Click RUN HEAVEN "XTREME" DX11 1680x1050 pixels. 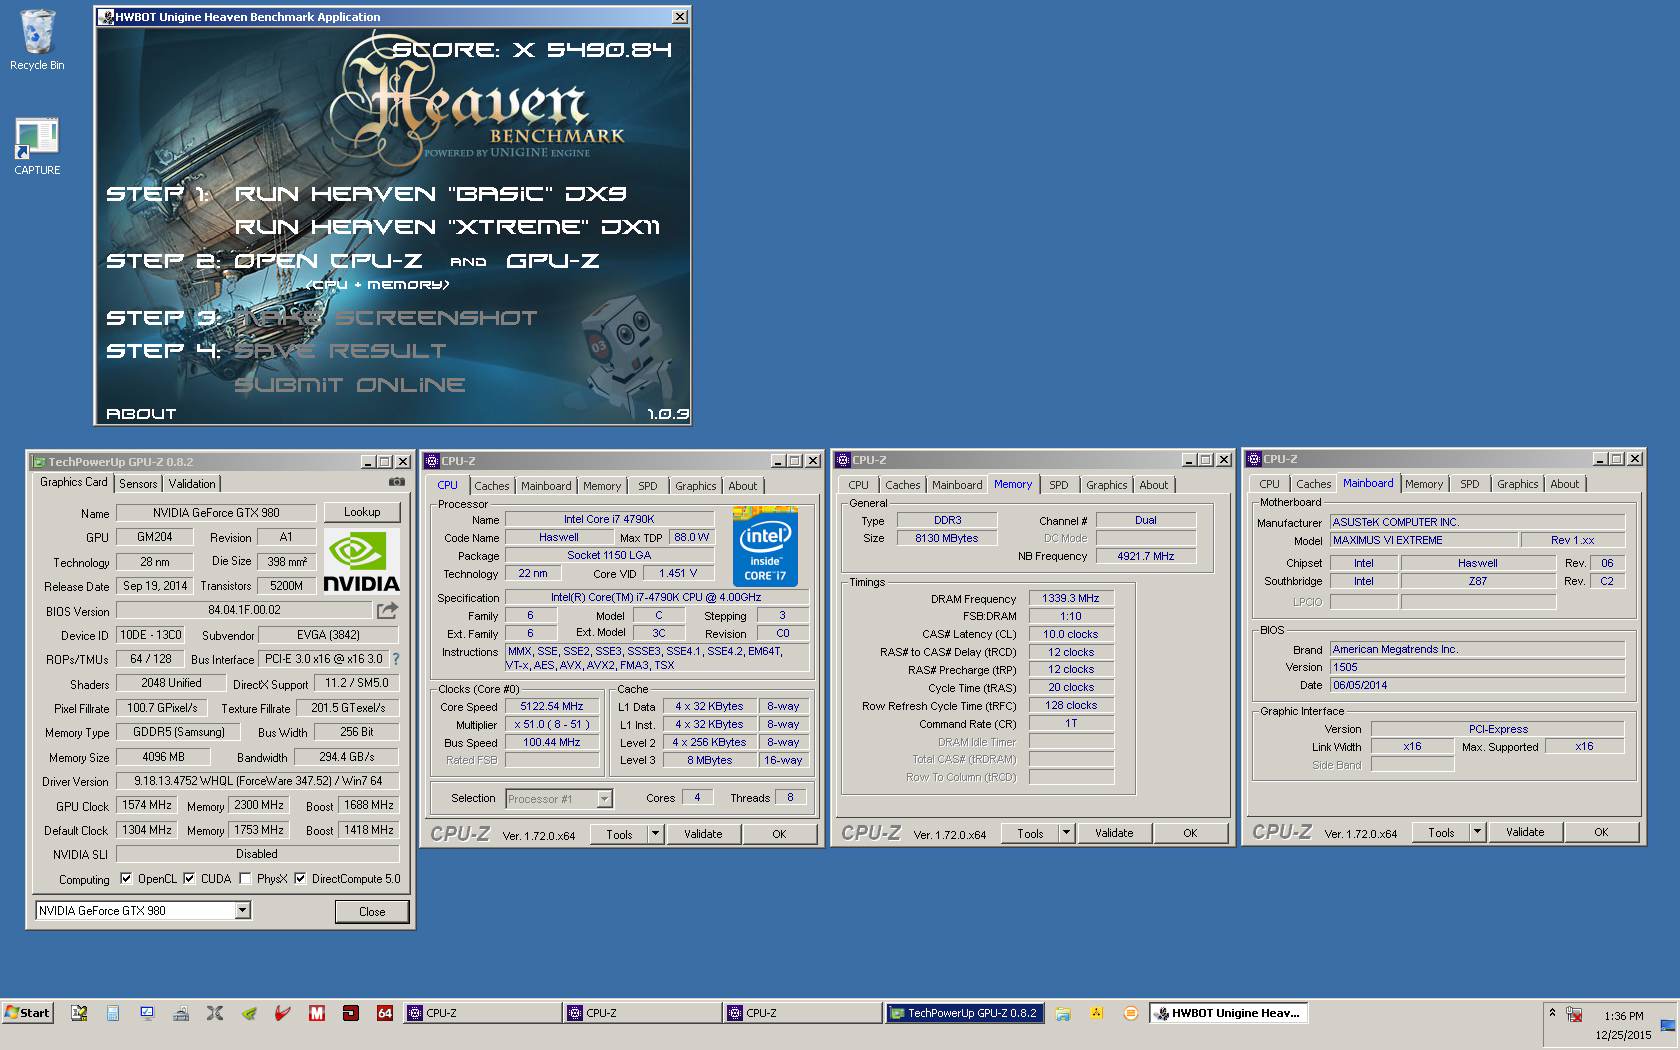[x=447, y=228]
